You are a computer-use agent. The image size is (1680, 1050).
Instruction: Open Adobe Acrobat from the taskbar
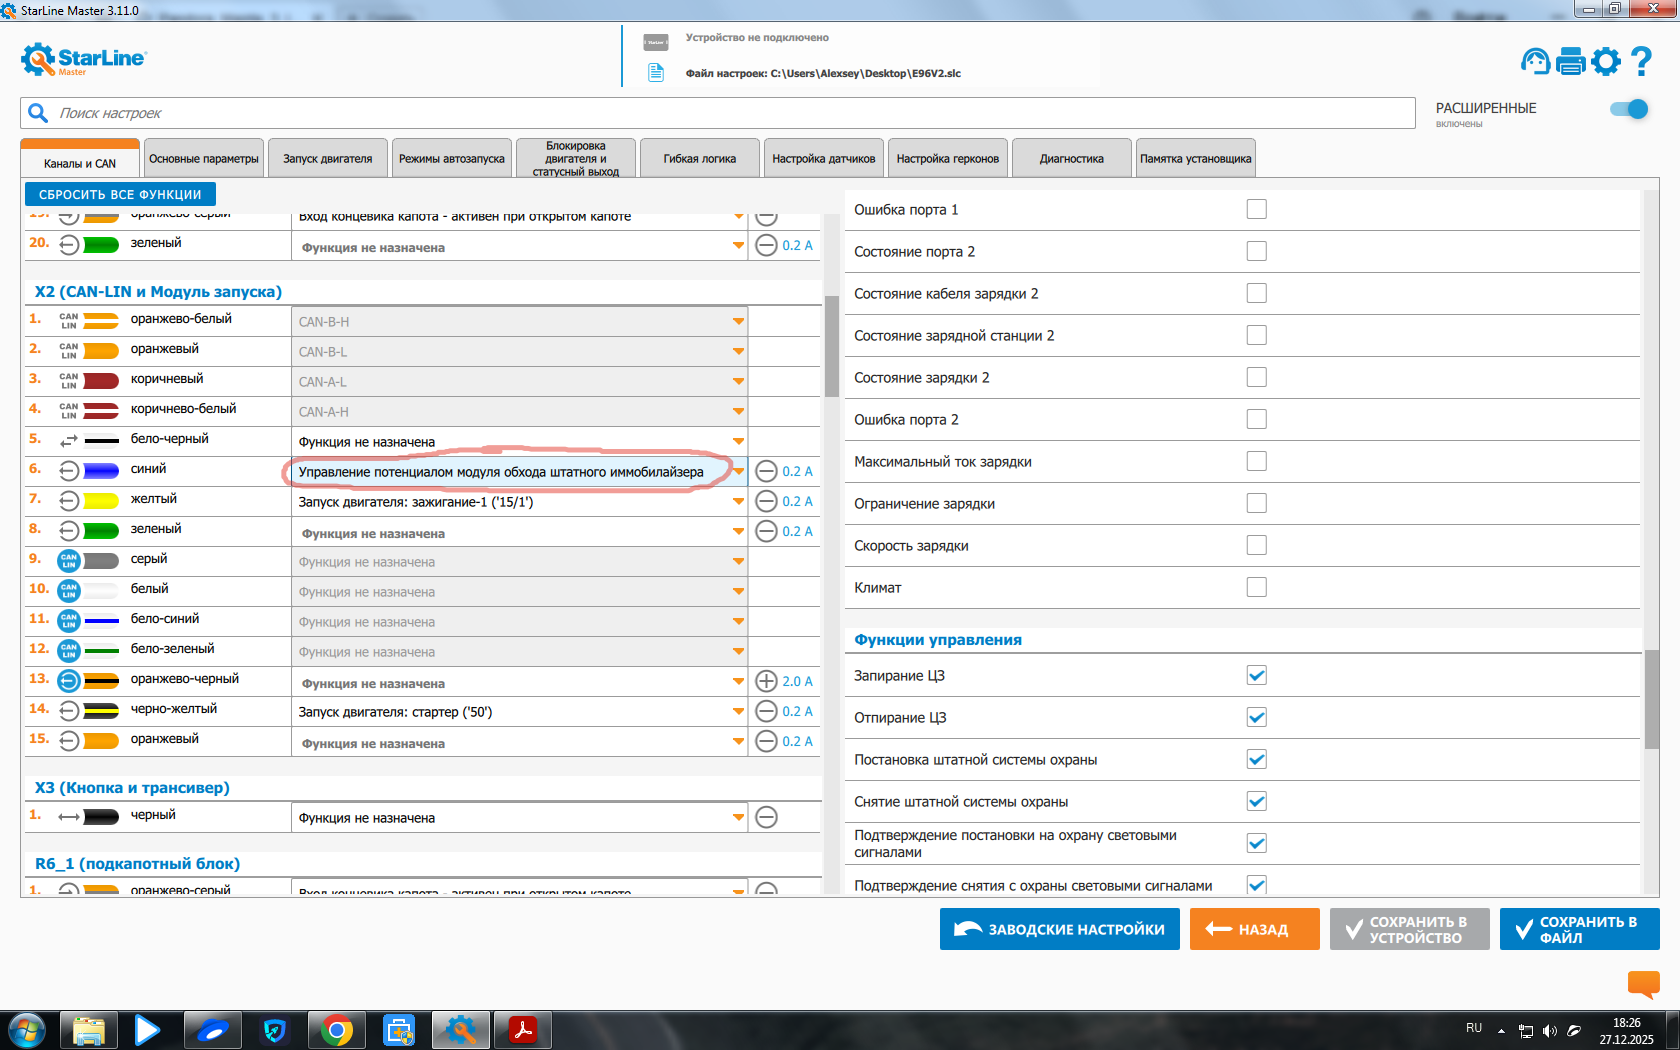coord(523,1030)
